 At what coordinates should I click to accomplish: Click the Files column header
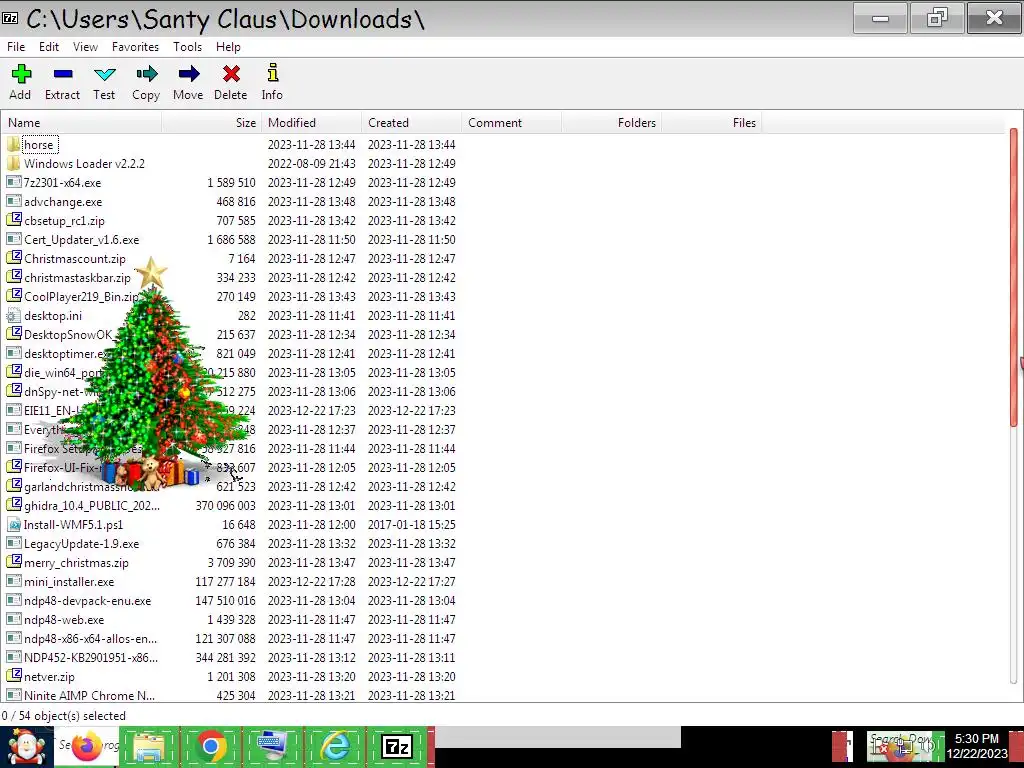711,123
